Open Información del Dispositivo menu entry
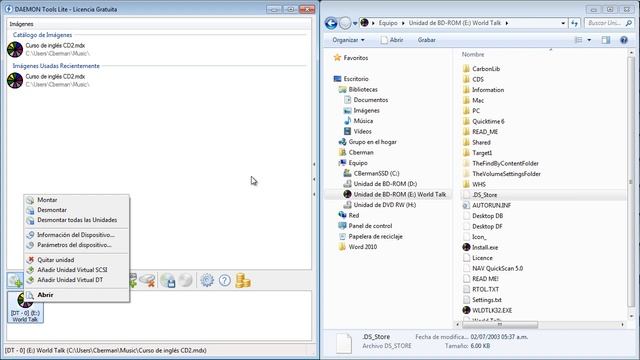 coord(77,235)
